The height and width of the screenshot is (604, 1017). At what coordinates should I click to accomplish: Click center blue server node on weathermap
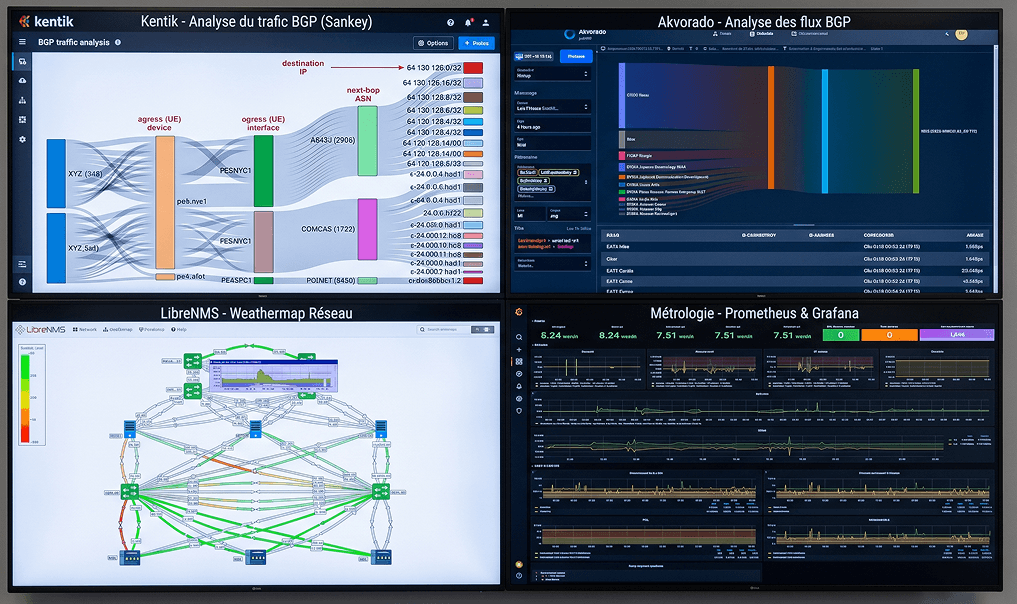[x=256, y=429]
